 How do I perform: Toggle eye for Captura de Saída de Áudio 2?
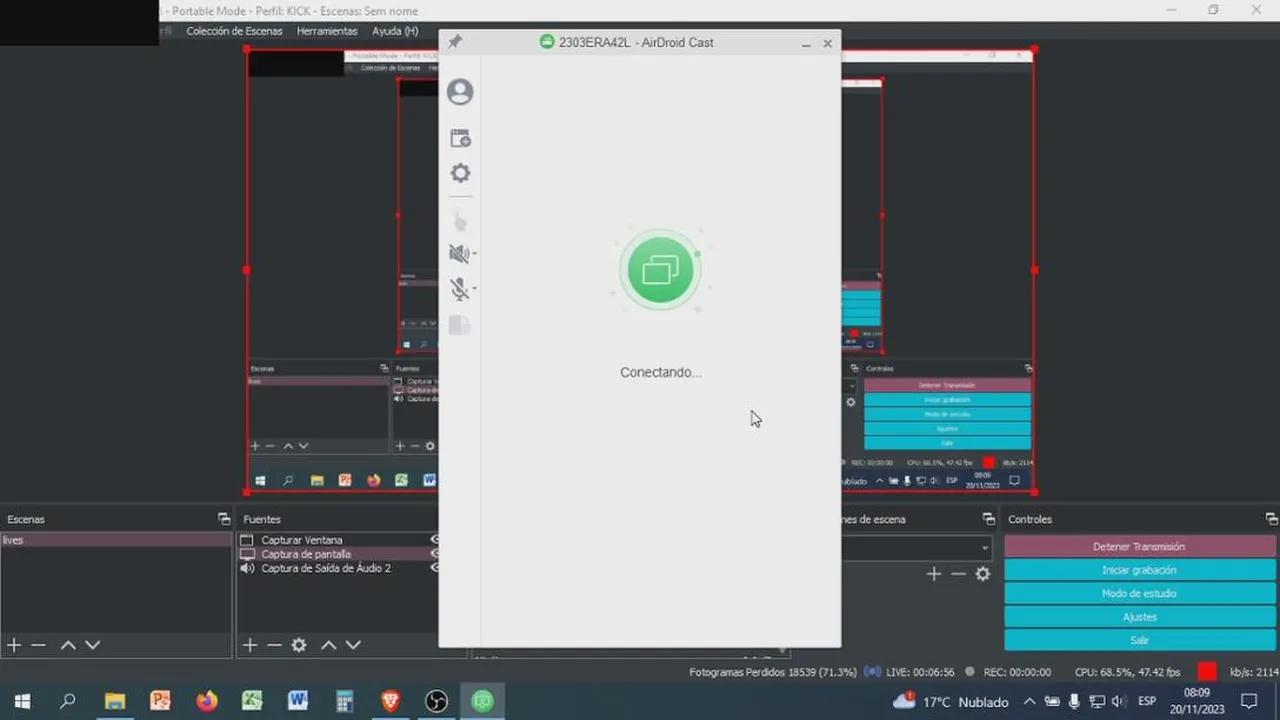click(x=434, y=568)
